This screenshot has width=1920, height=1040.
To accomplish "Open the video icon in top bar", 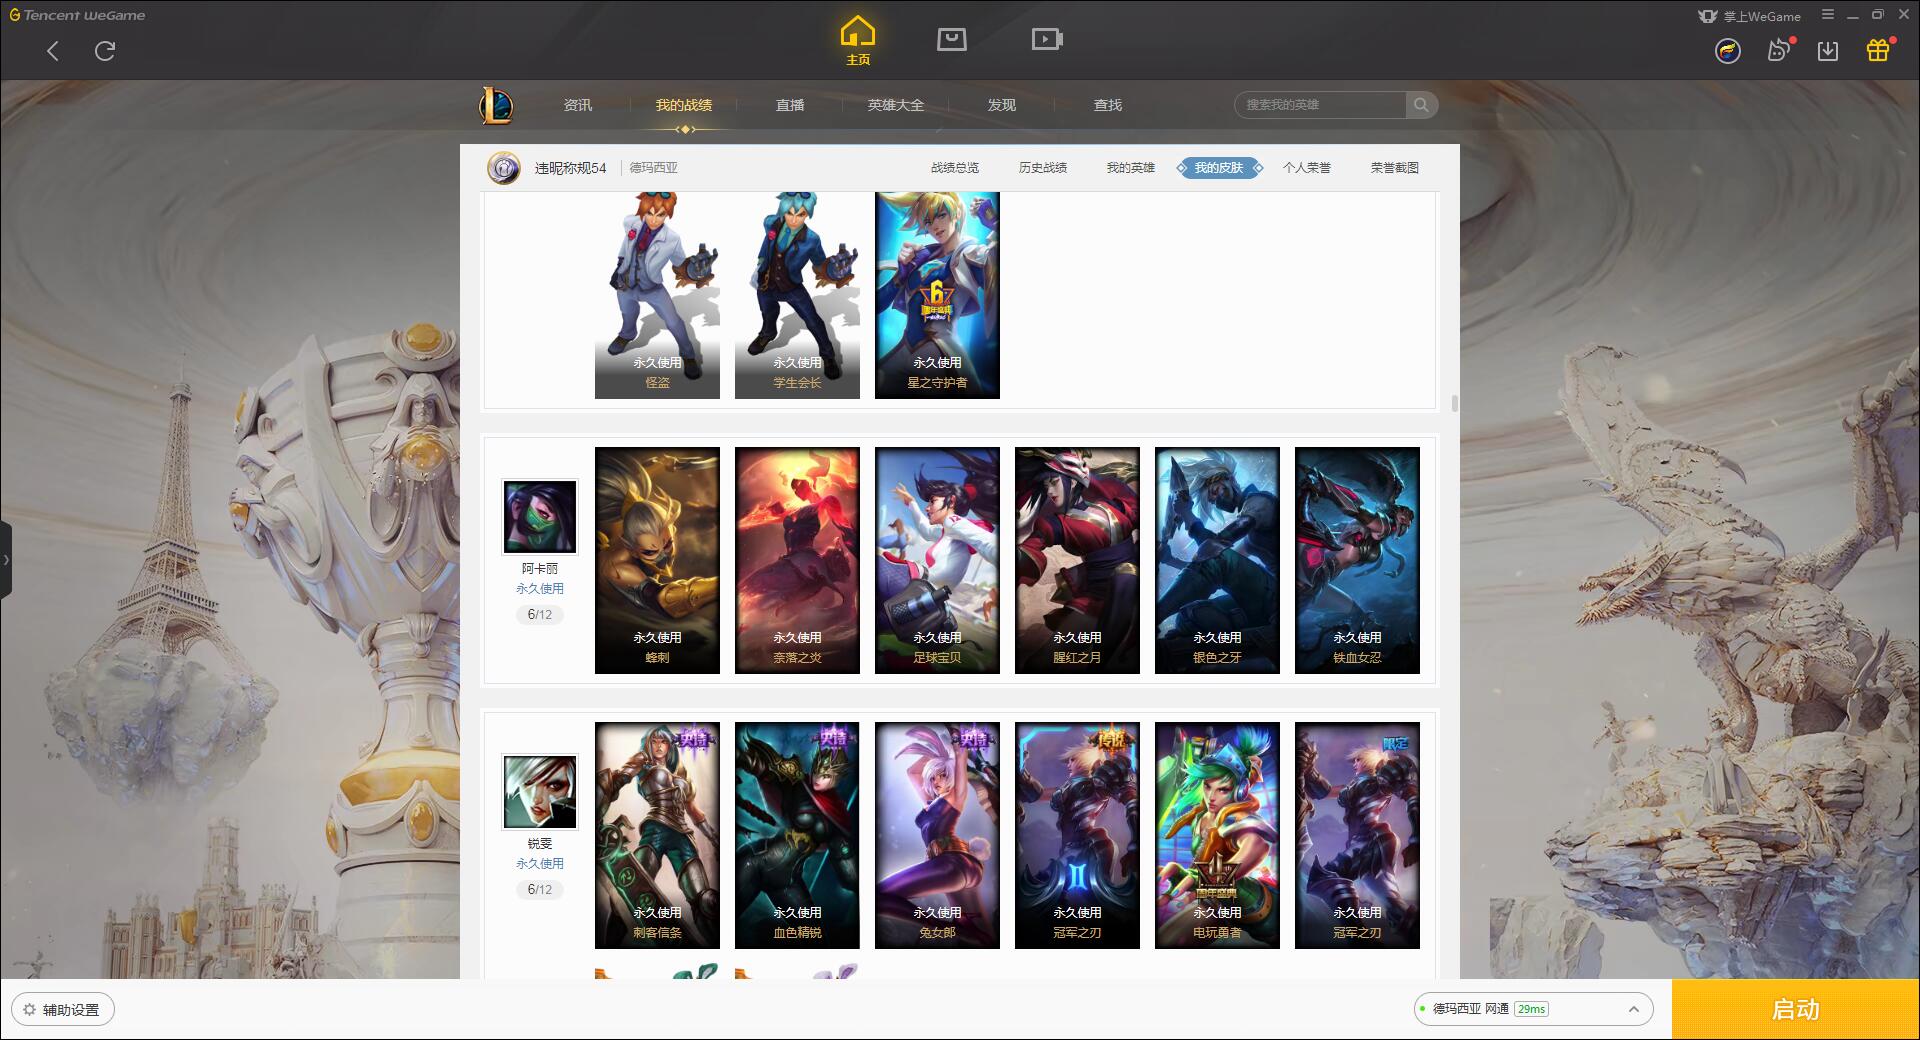I will point(1047,39).
